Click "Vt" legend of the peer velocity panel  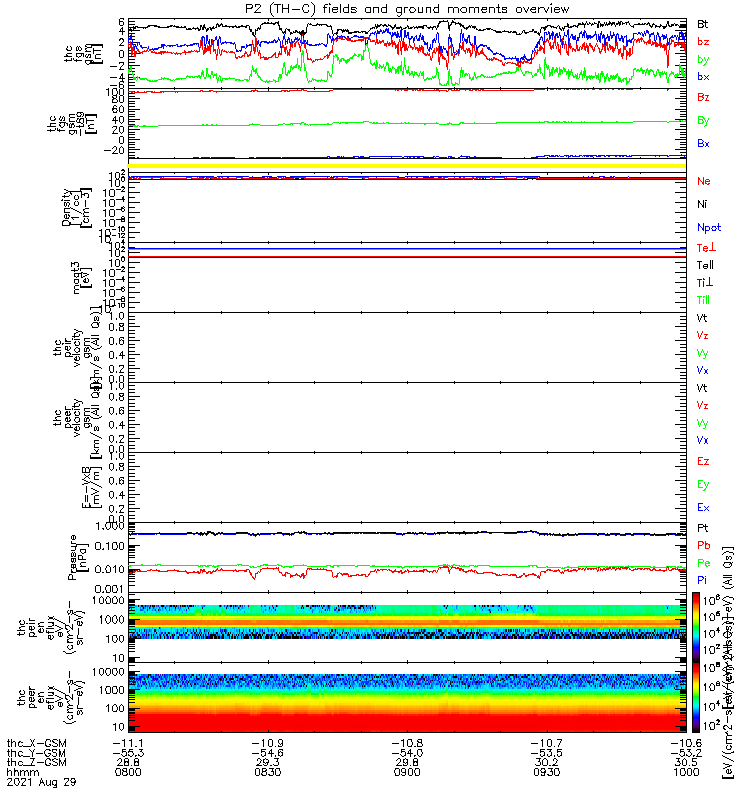702,388
